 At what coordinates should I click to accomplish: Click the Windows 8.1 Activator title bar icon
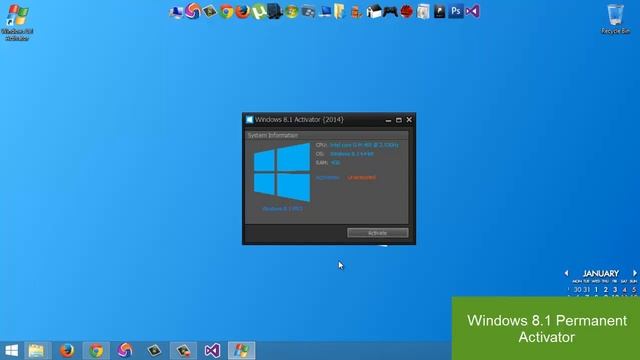[249, 120]
